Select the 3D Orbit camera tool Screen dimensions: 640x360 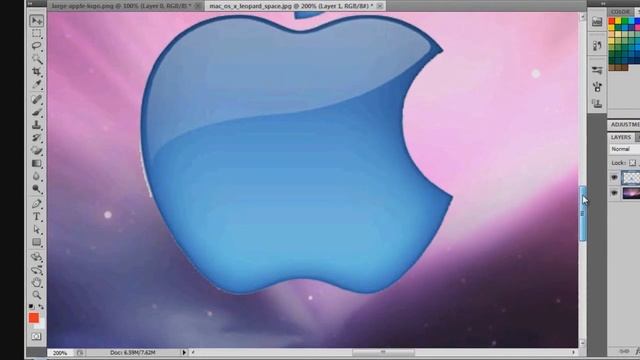point(36,269)
